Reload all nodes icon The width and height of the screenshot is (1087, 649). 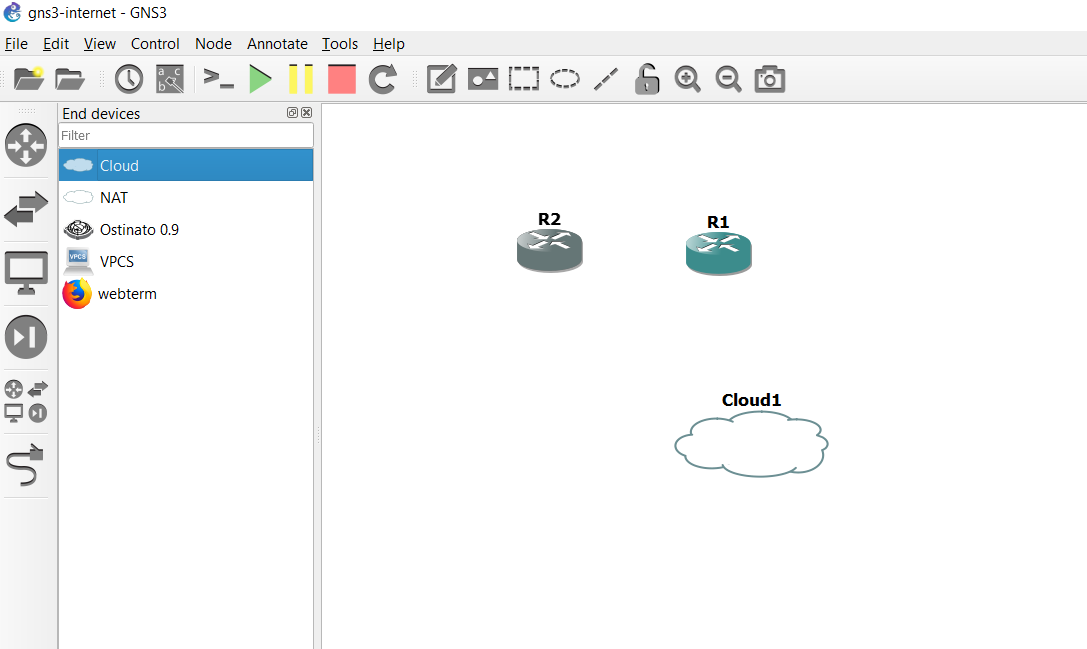(x=383, y=79)
